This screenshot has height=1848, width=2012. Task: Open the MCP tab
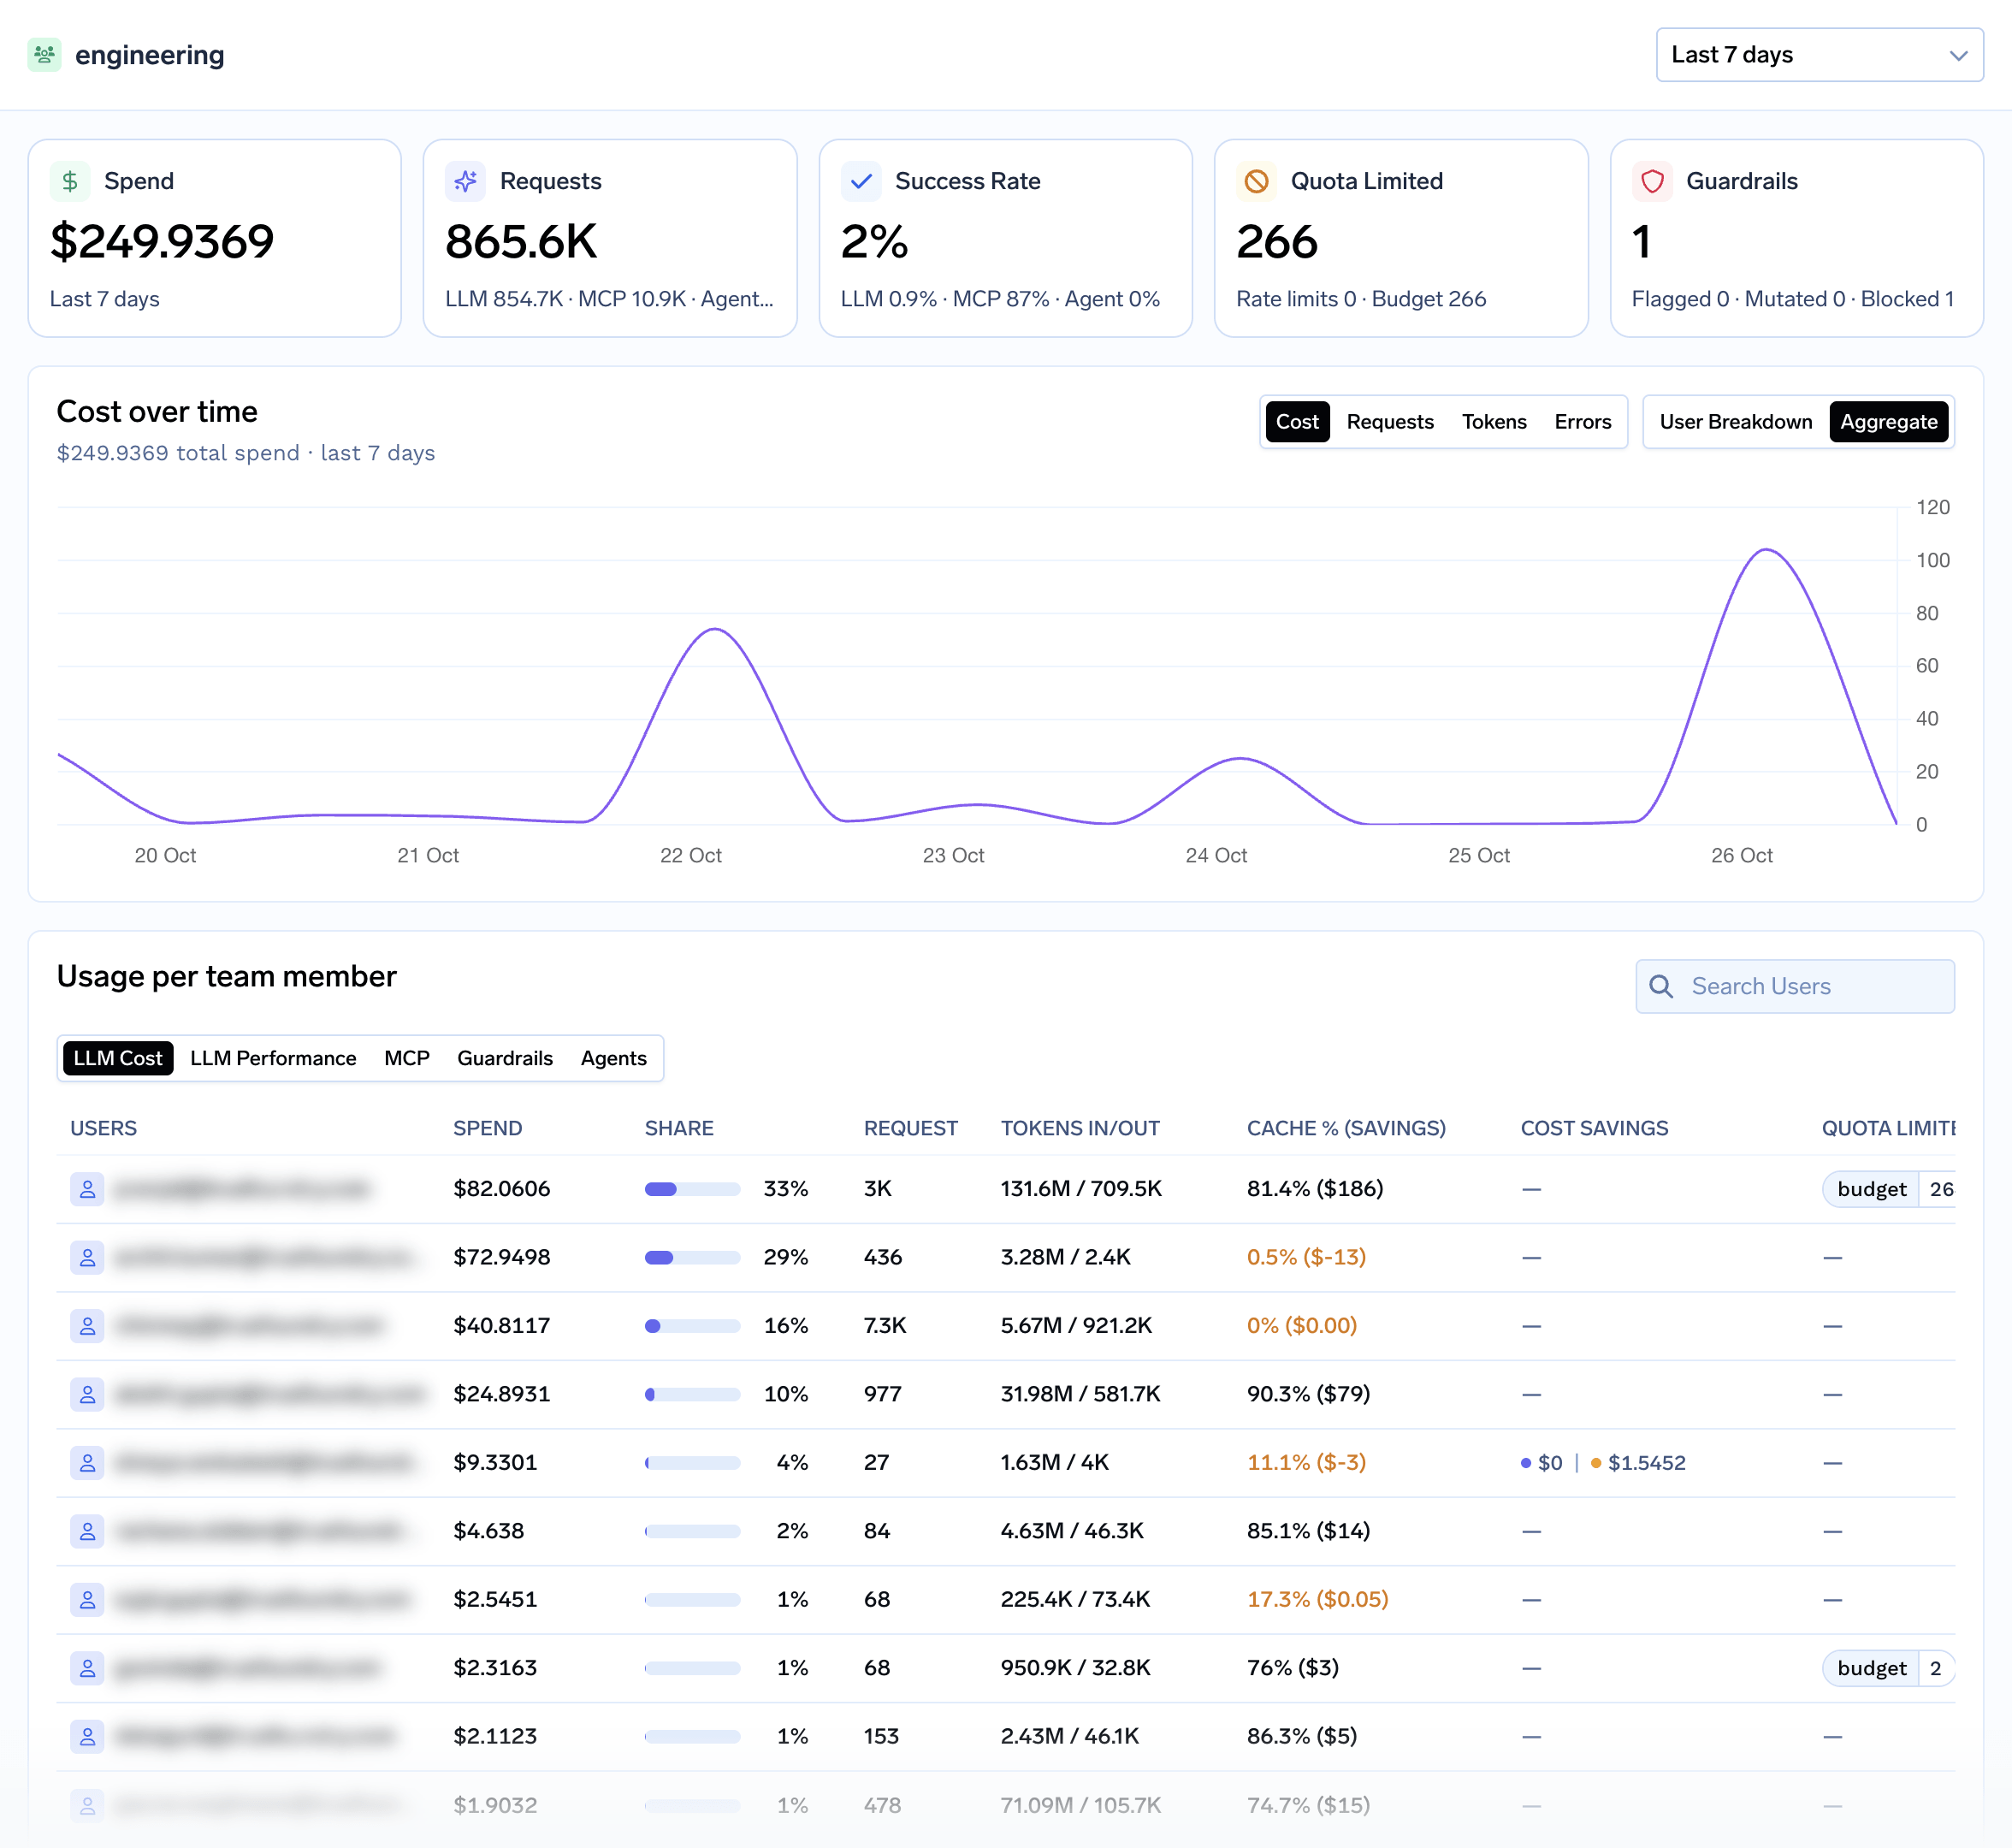coord(407,1058)
